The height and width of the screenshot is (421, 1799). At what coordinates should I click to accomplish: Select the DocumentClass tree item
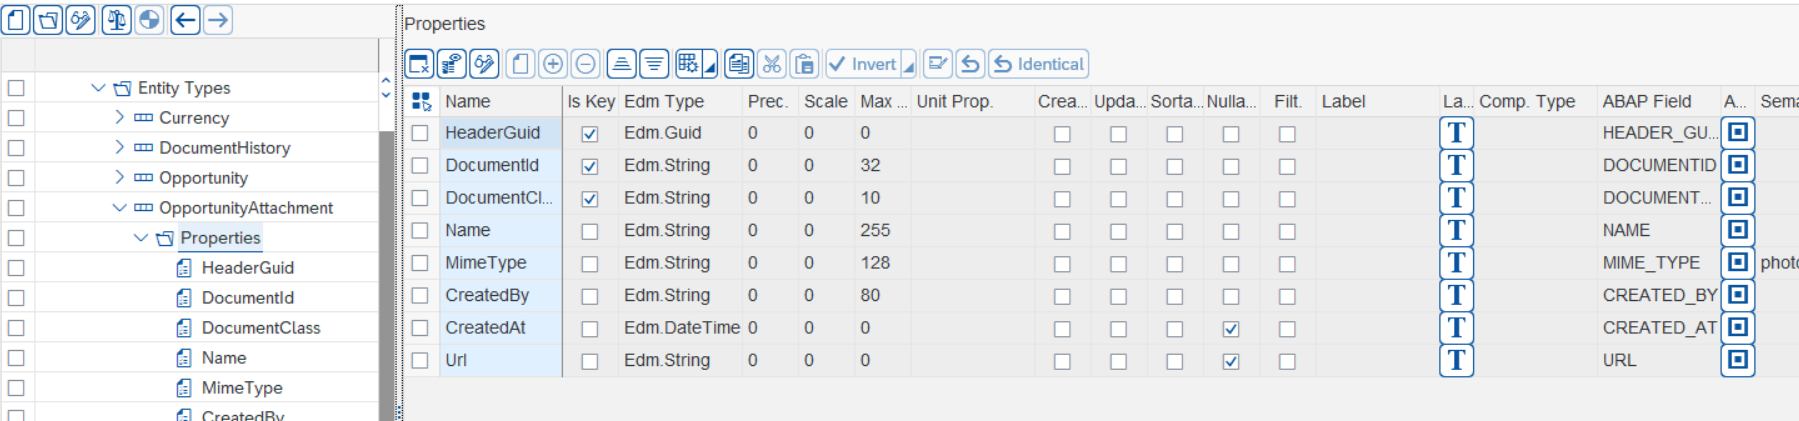pyautogui.click(x=260, y=328)
